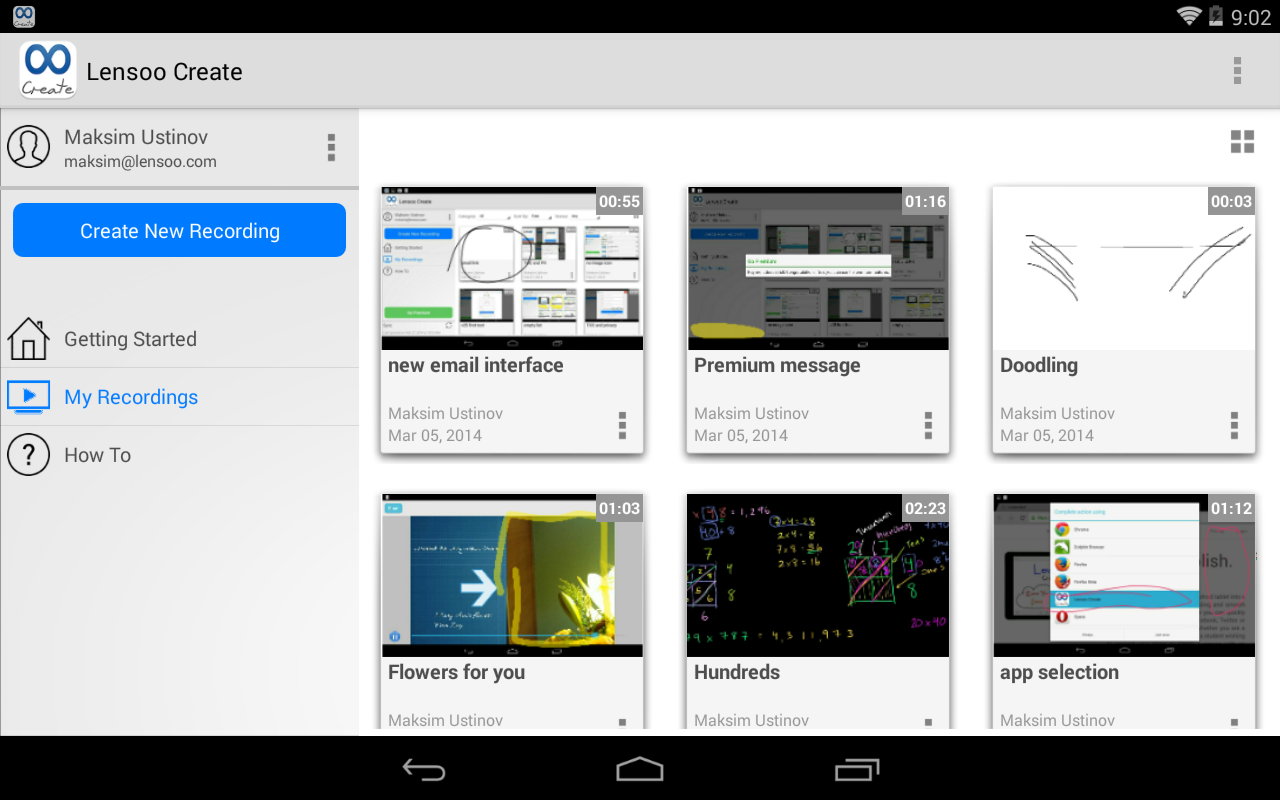Open Maksim Ustinov account options menu
Viewport: 1280px width, 800px height.
[331, 148]
